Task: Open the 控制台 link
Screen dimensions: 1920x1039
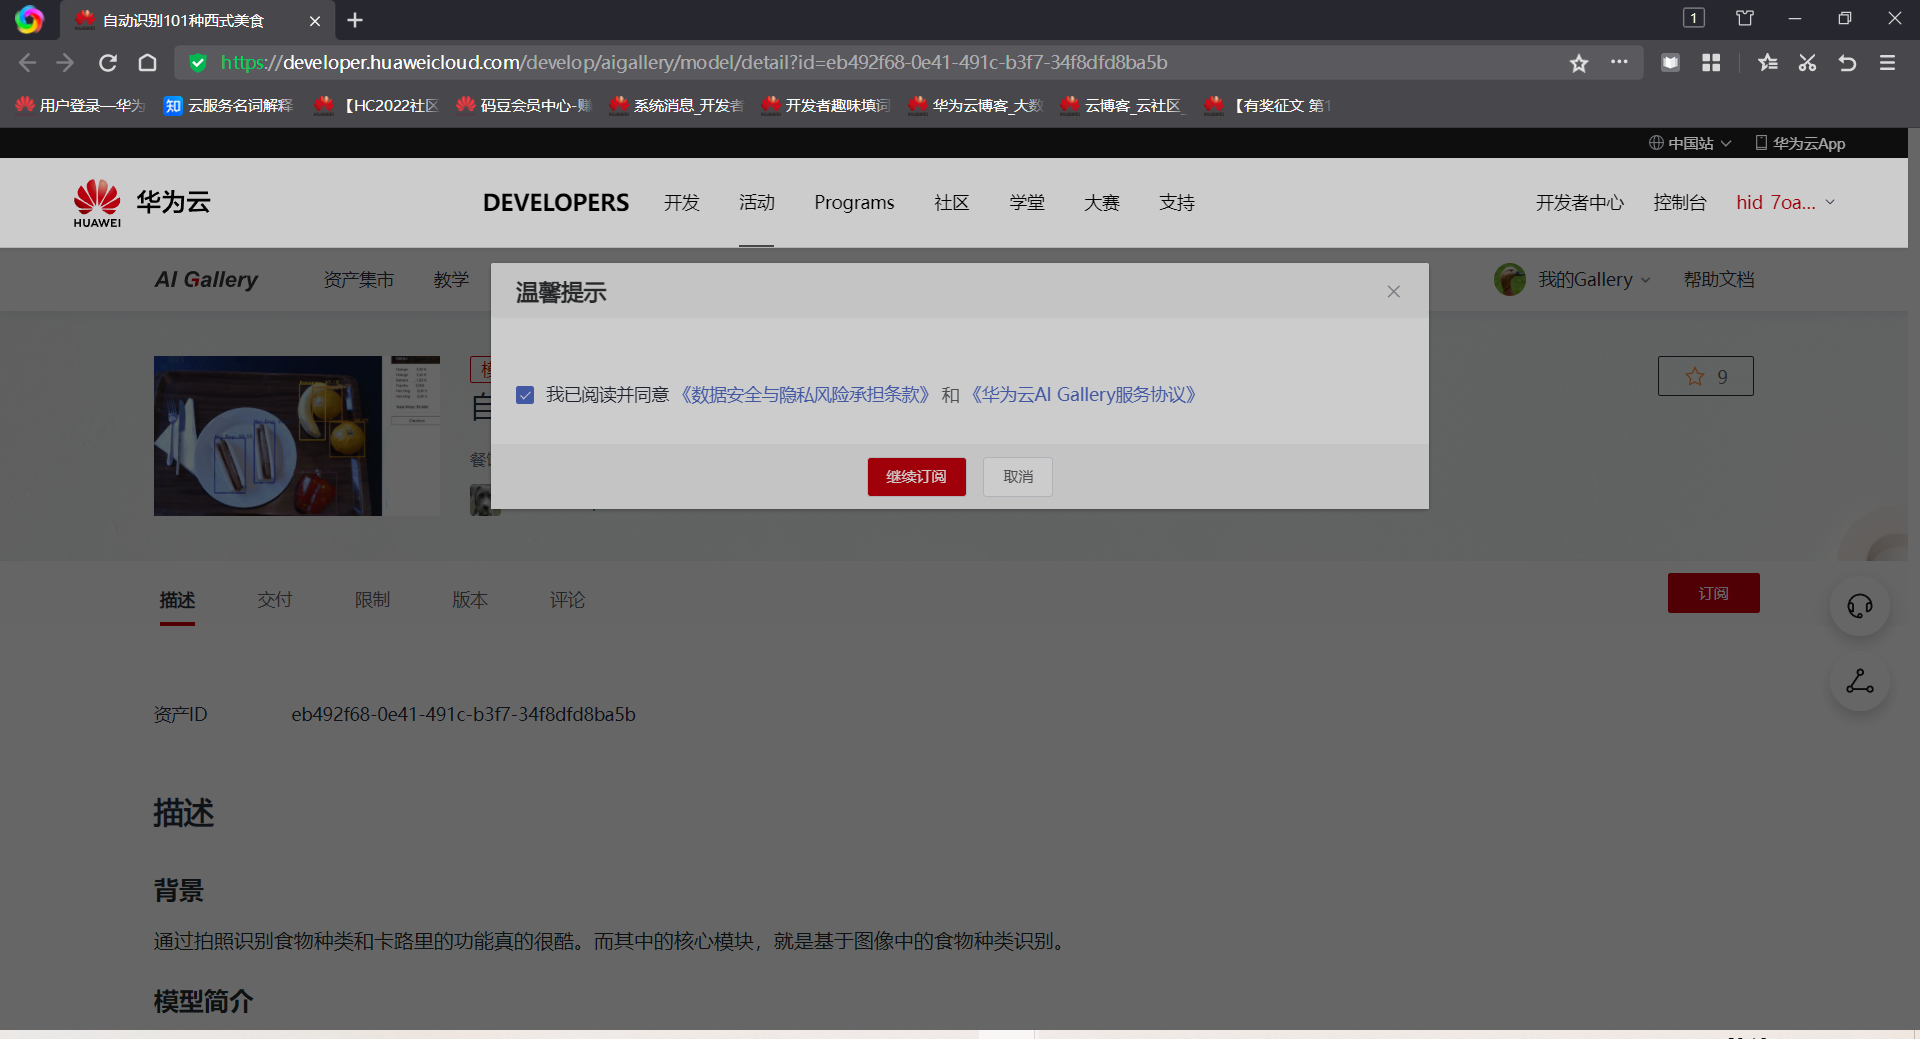Action: click(x=1680, y=203)
